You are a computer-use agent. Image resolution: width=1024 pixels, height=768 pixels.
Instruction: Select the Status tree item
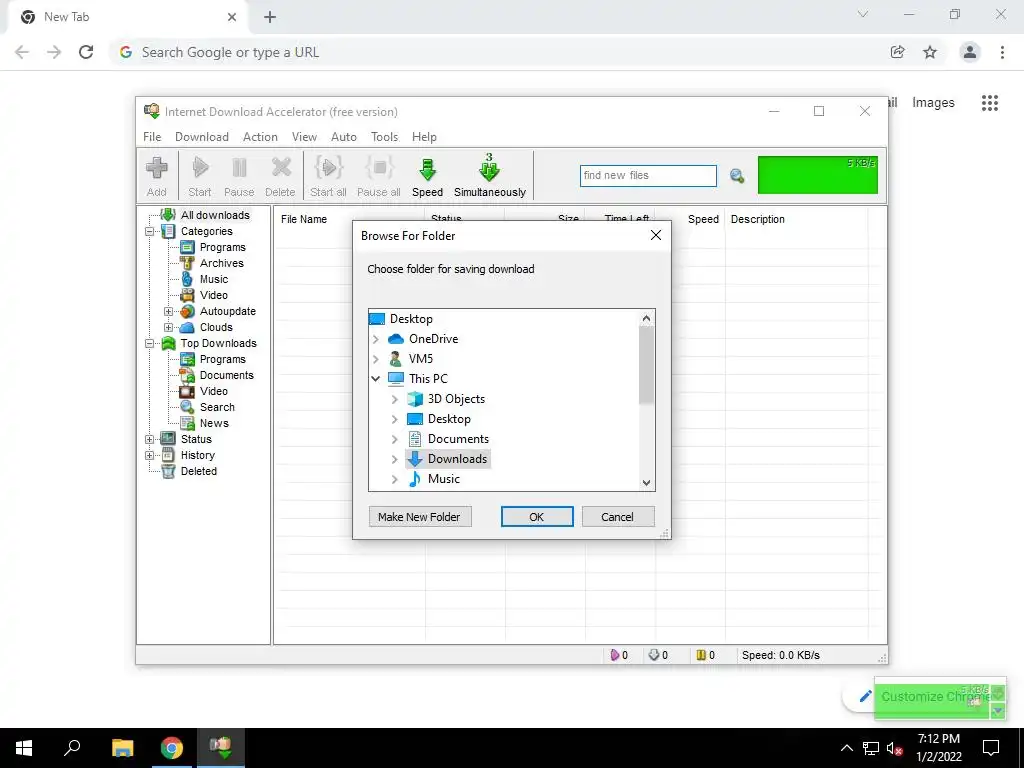click(x=196, y=439)
